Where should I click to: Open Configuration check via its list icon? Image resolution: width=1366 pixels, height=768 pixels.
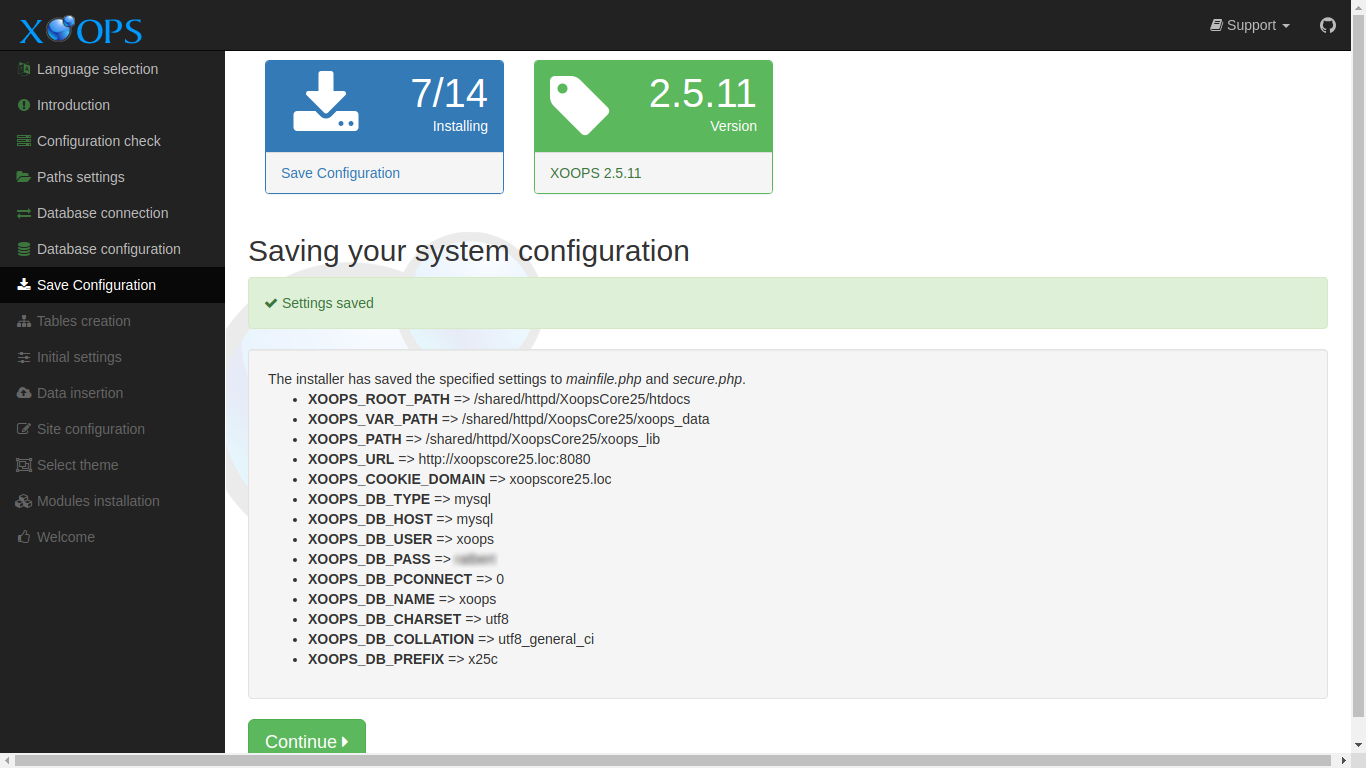coord(22,140)
